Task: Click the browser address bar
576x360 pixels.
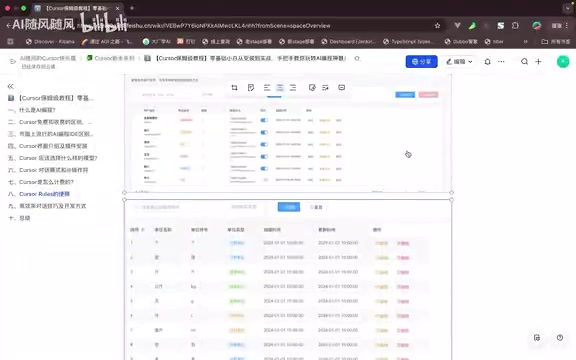Action: click(x=257, y=26)
